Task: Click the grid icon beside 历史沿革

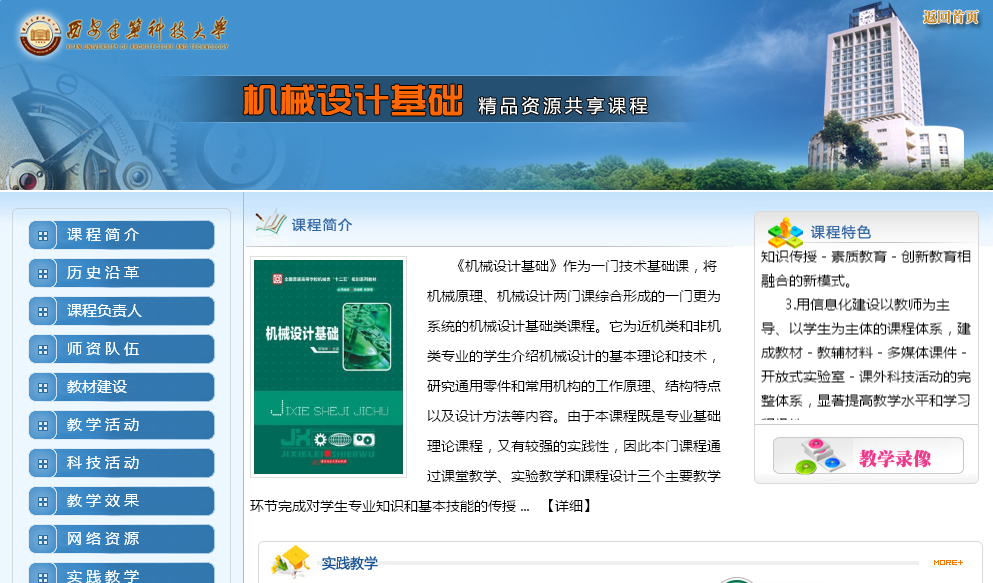Action: coord(43,274)
